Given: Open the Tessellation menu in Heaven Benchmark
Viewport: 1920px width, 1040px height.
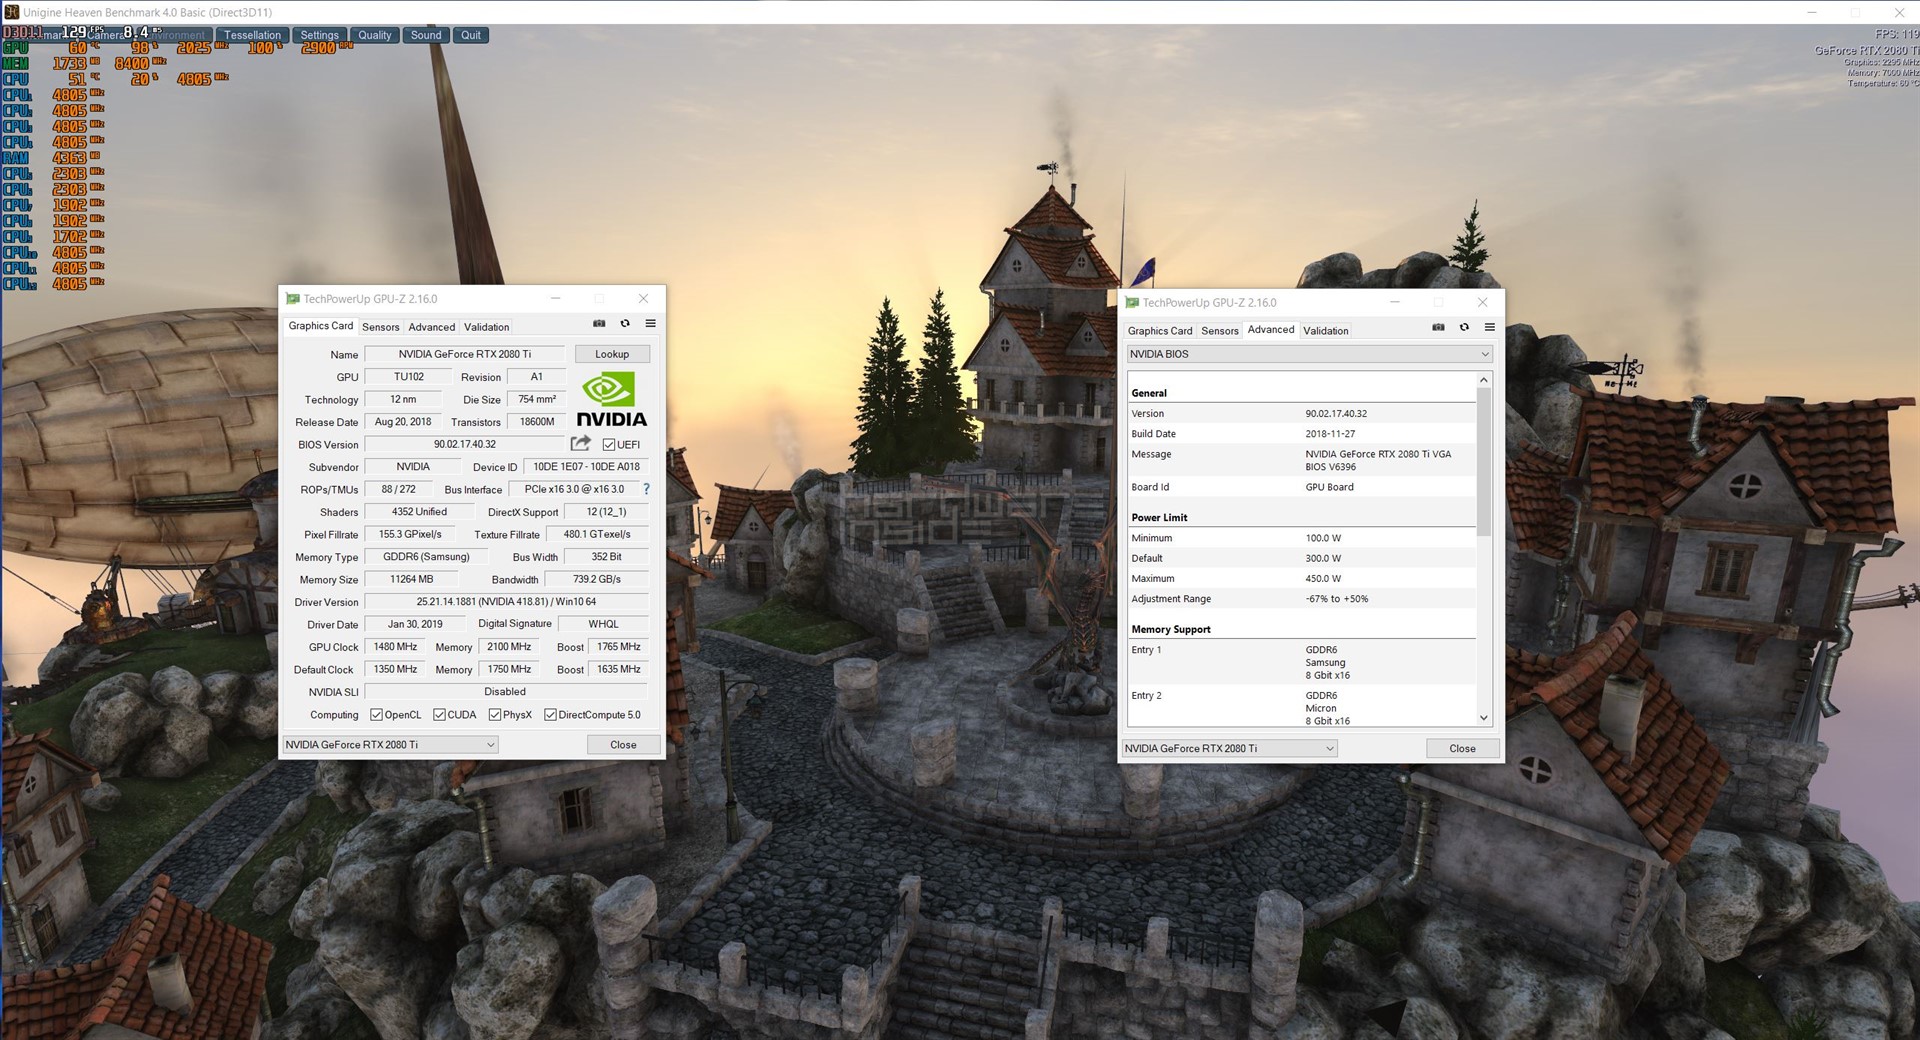Looking at the screenshot, I should point(252,35).
